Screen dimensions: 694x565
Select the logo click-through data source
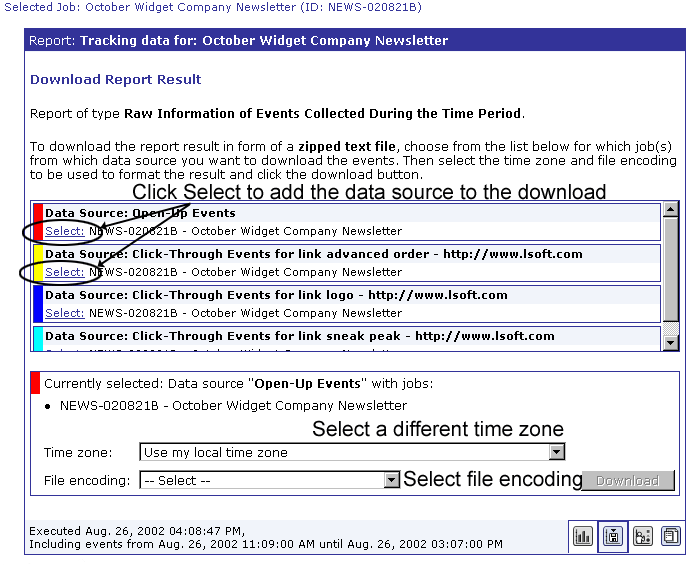click(x=65, y=313)
